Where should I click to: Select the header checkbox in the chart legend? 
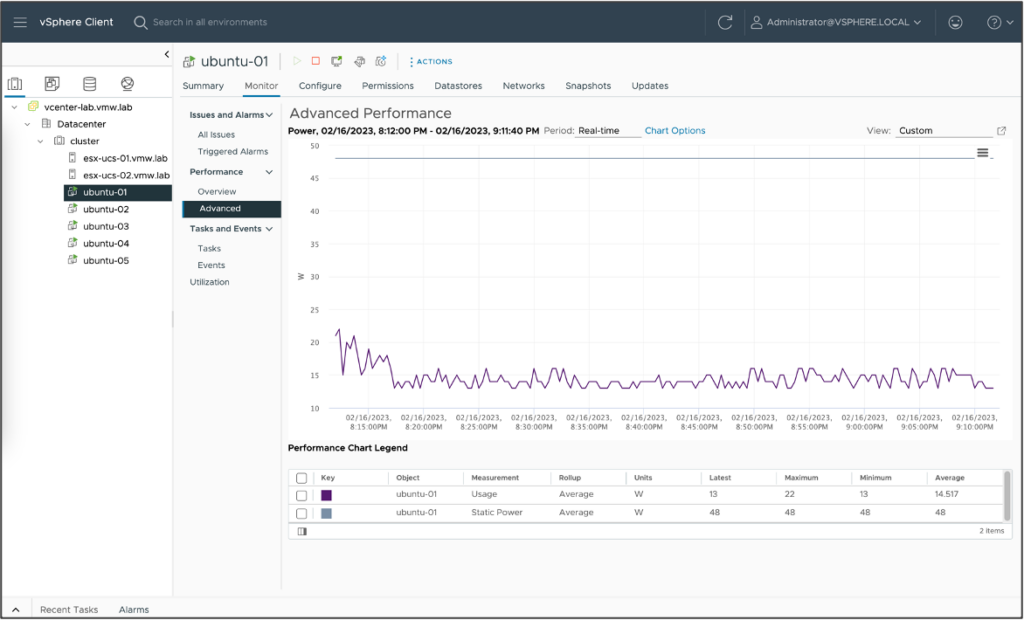pos(301,477)
